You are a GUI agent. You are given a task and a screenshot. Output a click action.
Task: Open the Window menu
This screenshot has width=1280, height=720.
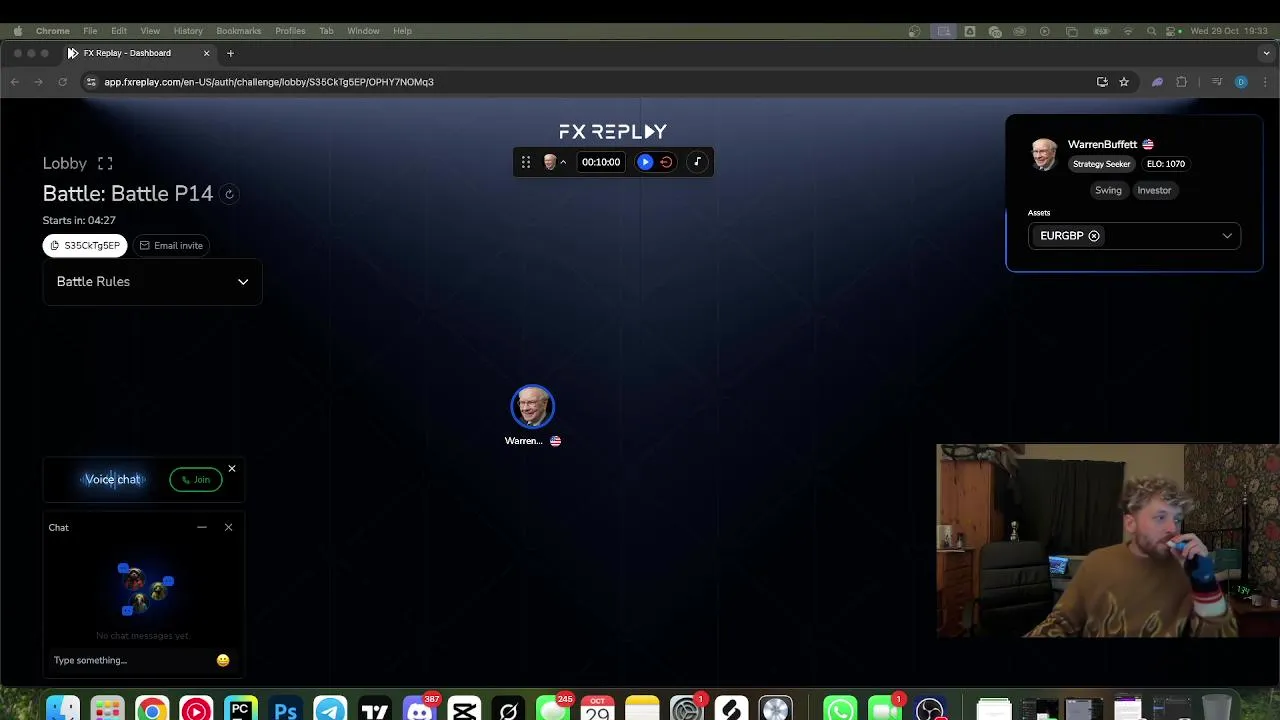pyautogui.click(x=363, y=31)
